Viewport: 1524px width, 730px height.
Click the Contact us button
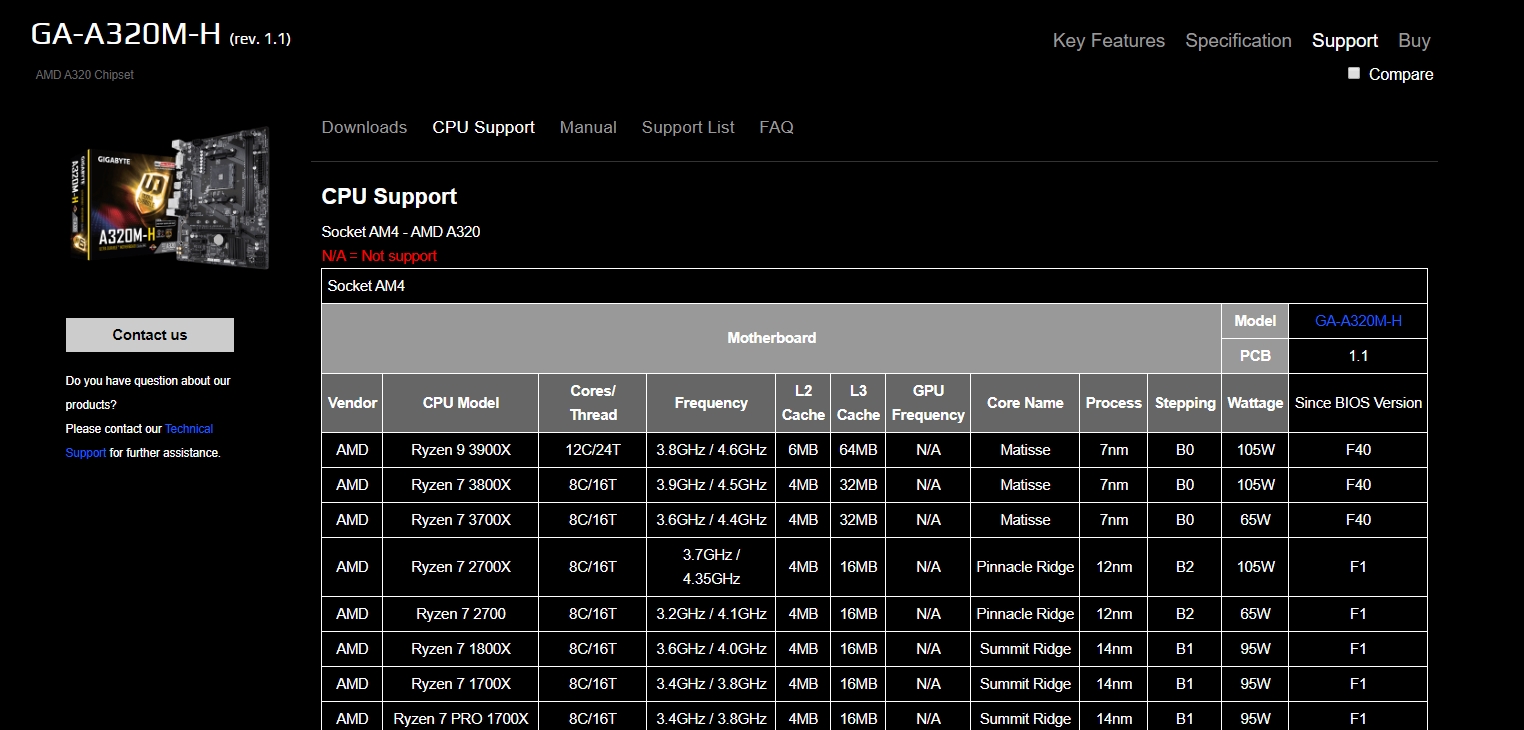(x=150, y=335)
